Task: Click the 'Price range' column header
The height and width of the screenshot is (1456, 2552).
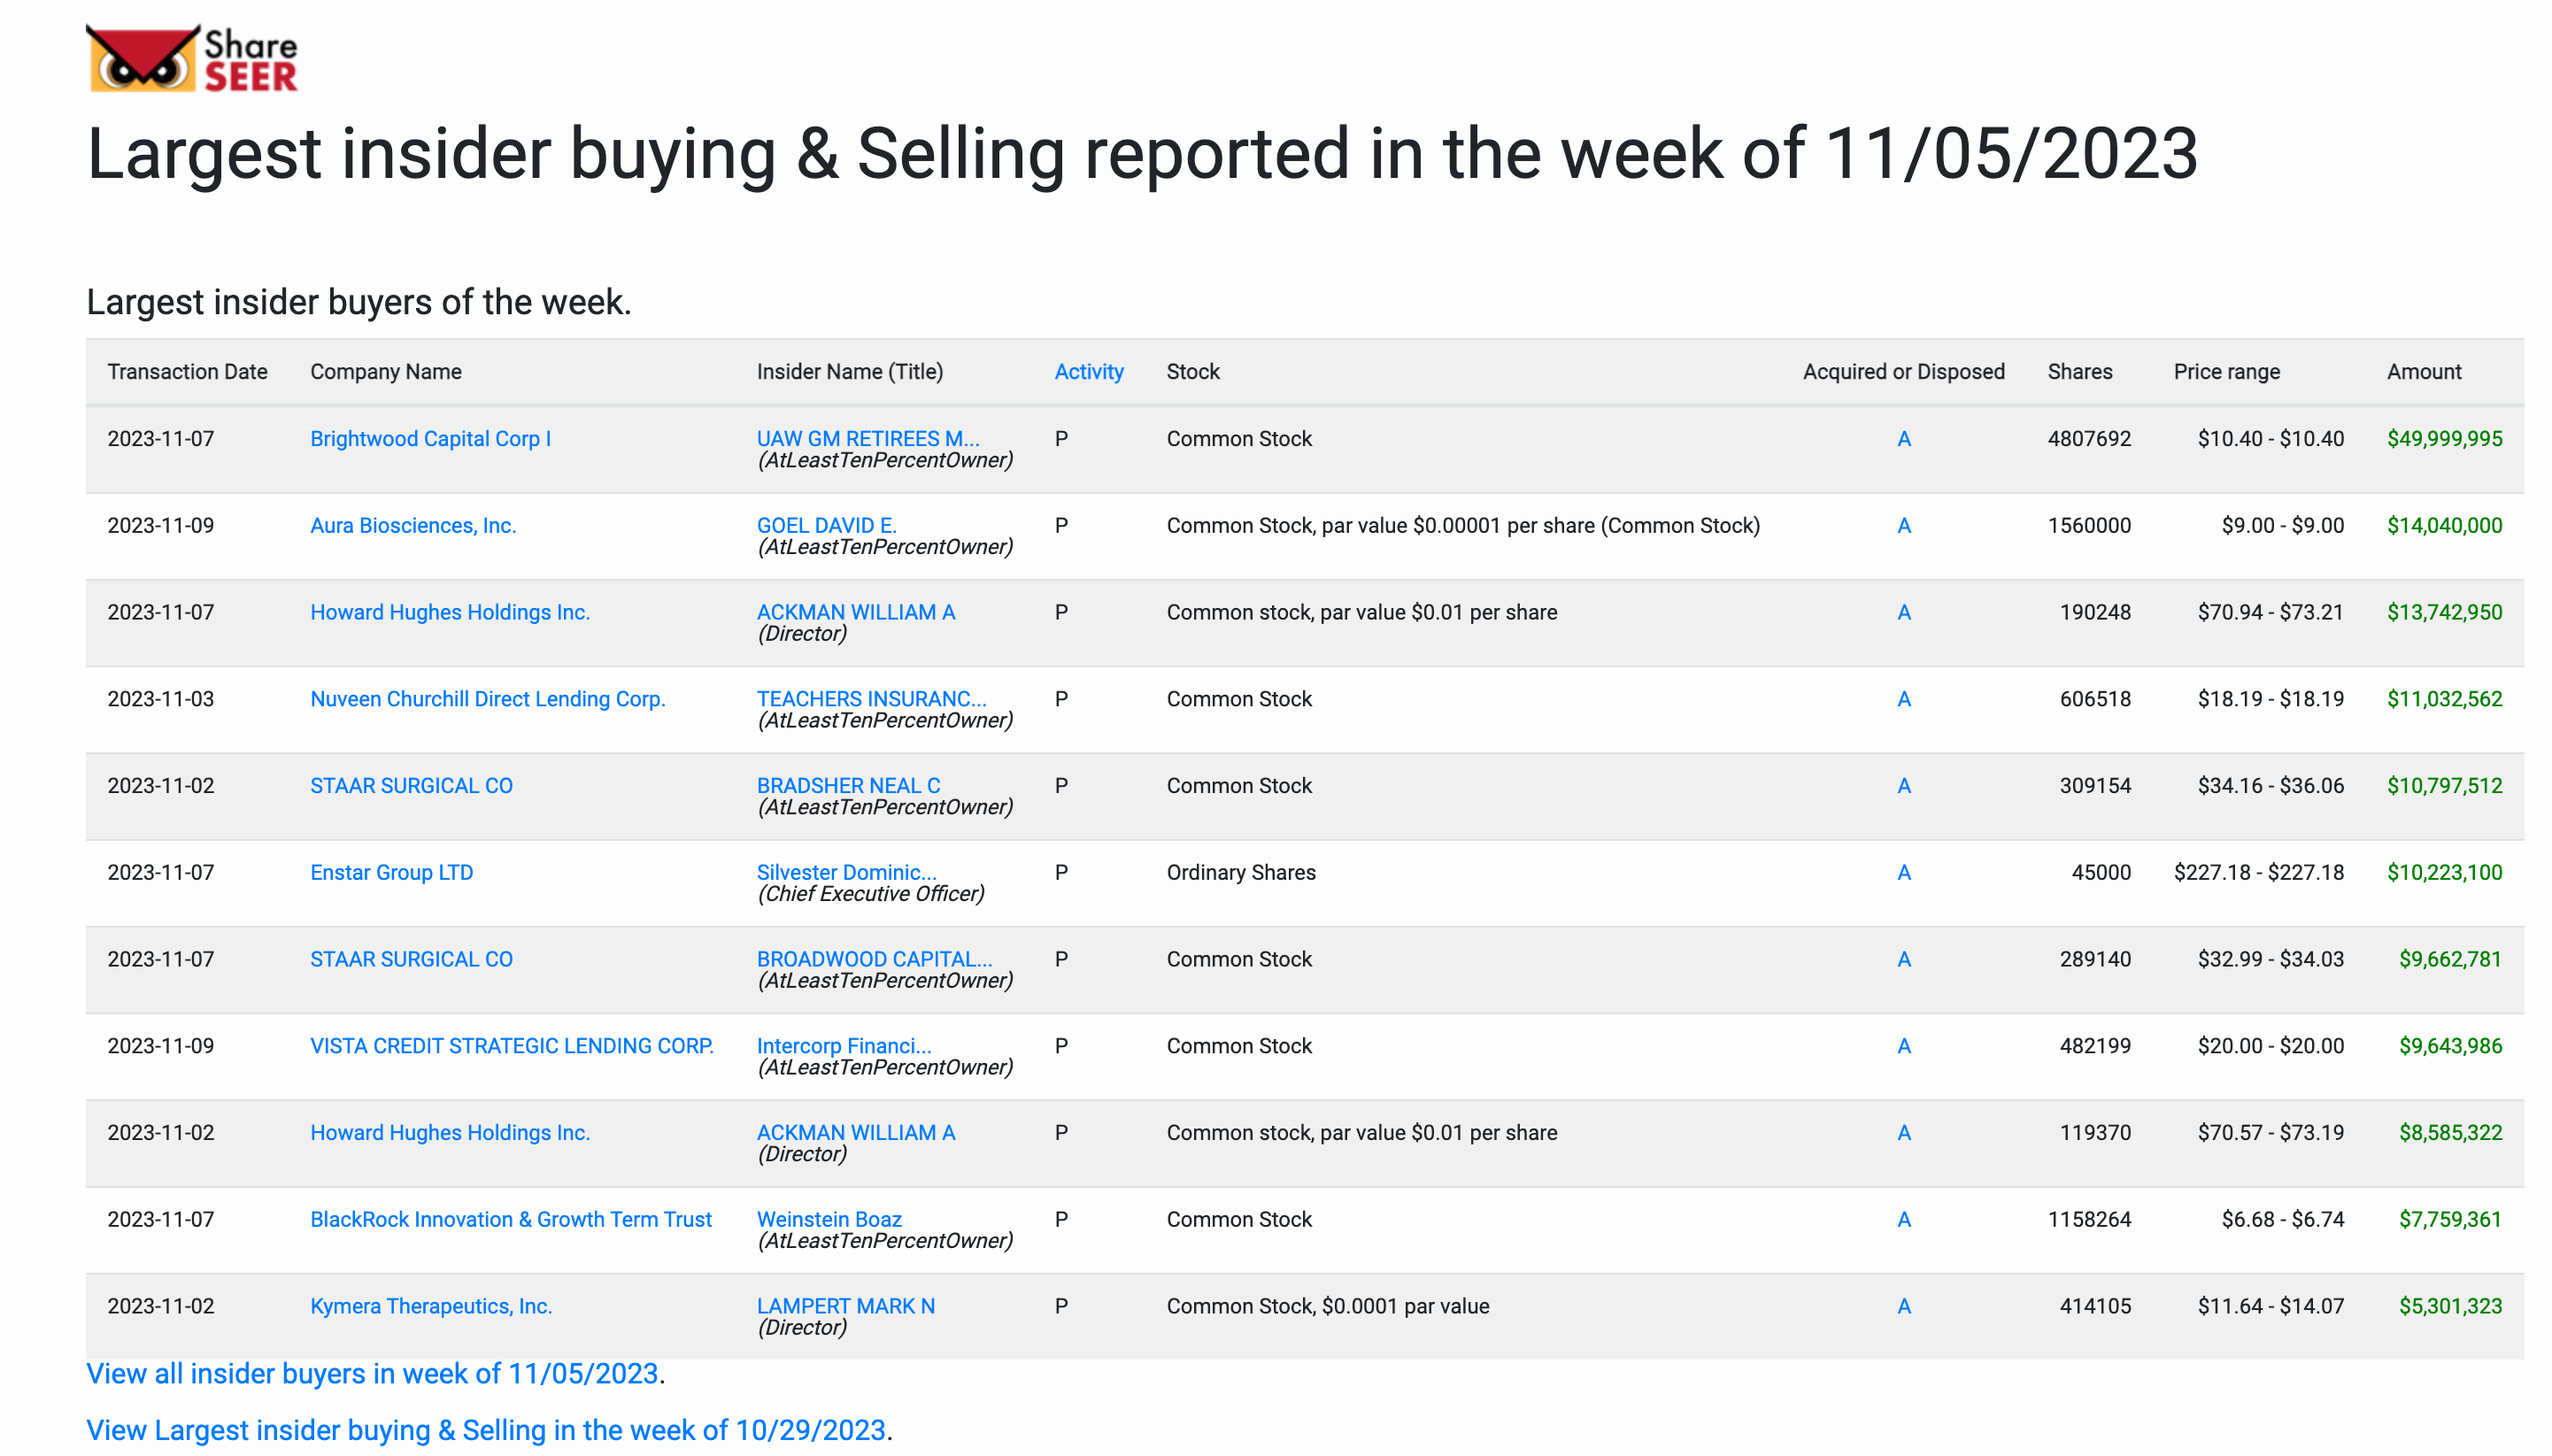Action: pyautogui.click(x=2226, y=372)
